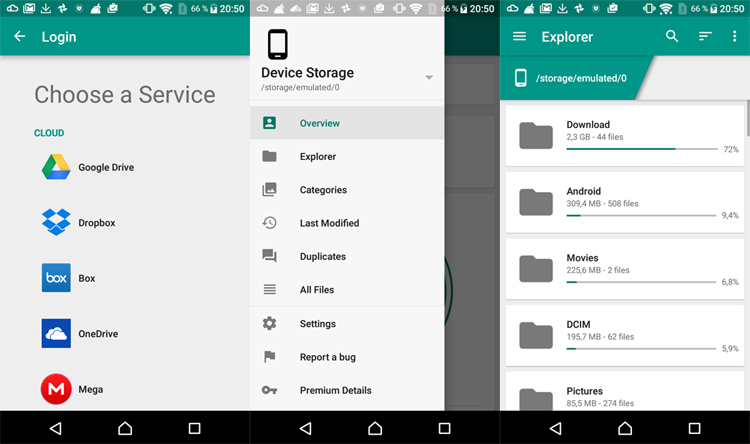Click the Download folder's 72% usage bar
This screenshot has width=750, height=444.
pos(642,149)
